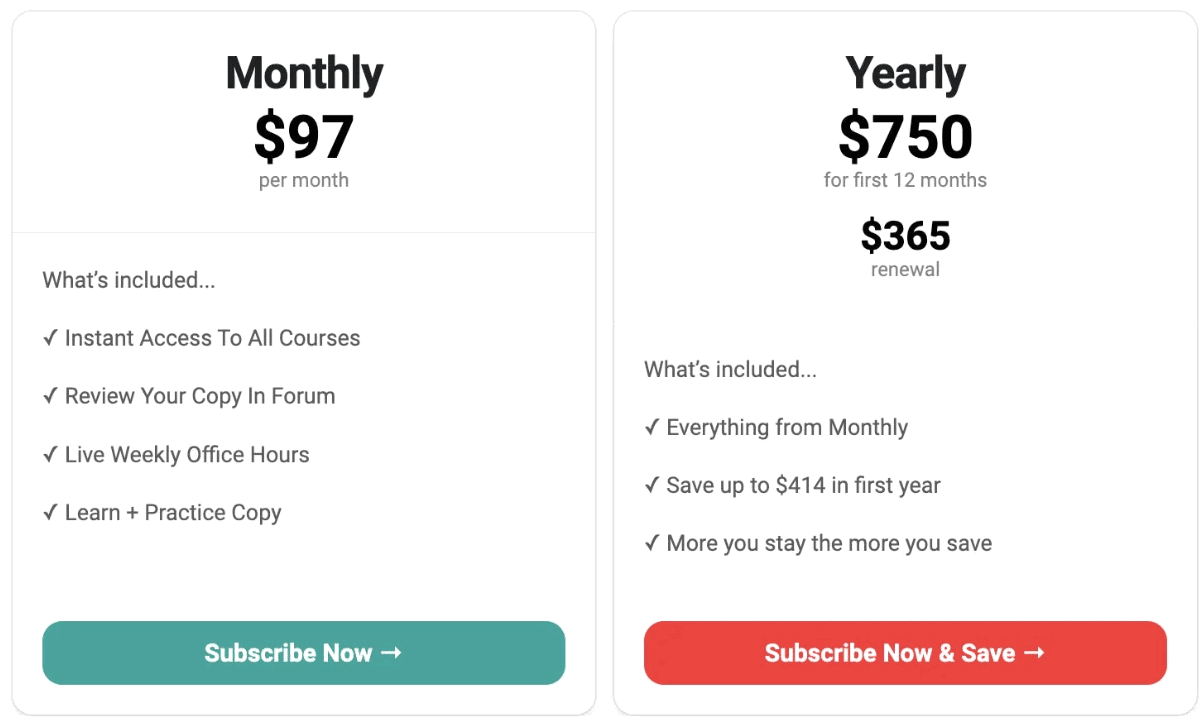Click checkmark beside Learn + Practice Copy
The image size is (1204, 724).
(x=50, y=512)
